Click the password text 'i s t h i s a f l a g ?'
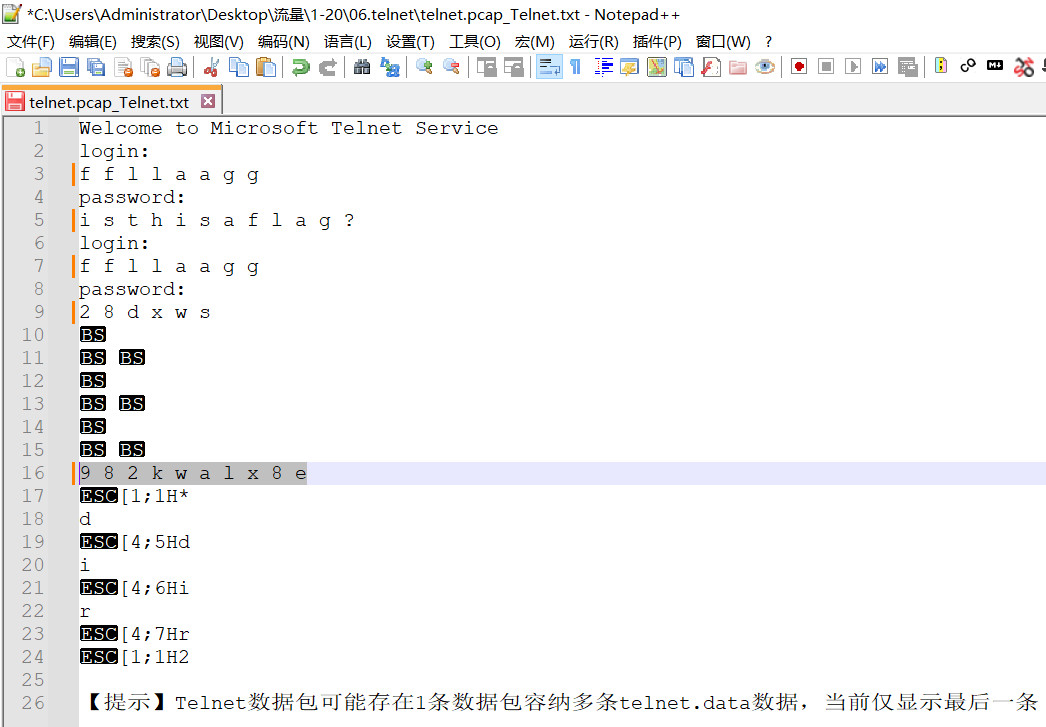Viewport: 1046px width, 727px height. click(217, 220)
